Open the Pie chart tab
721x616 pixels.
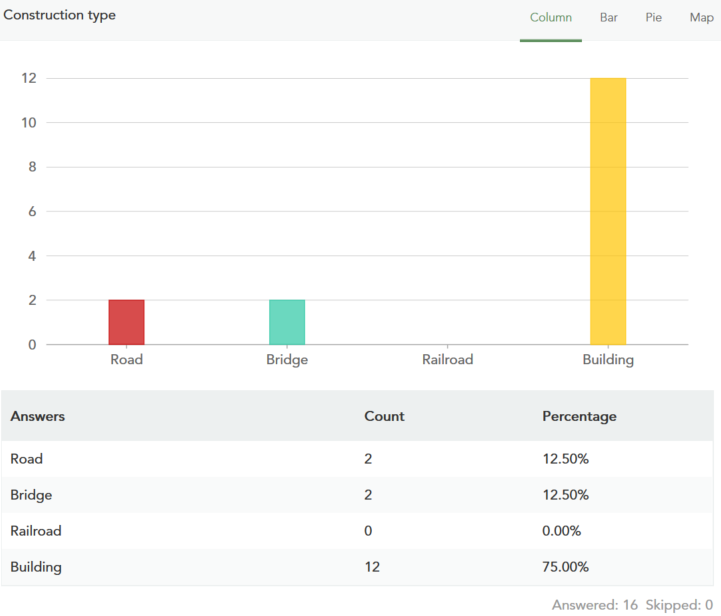[653, 17]
